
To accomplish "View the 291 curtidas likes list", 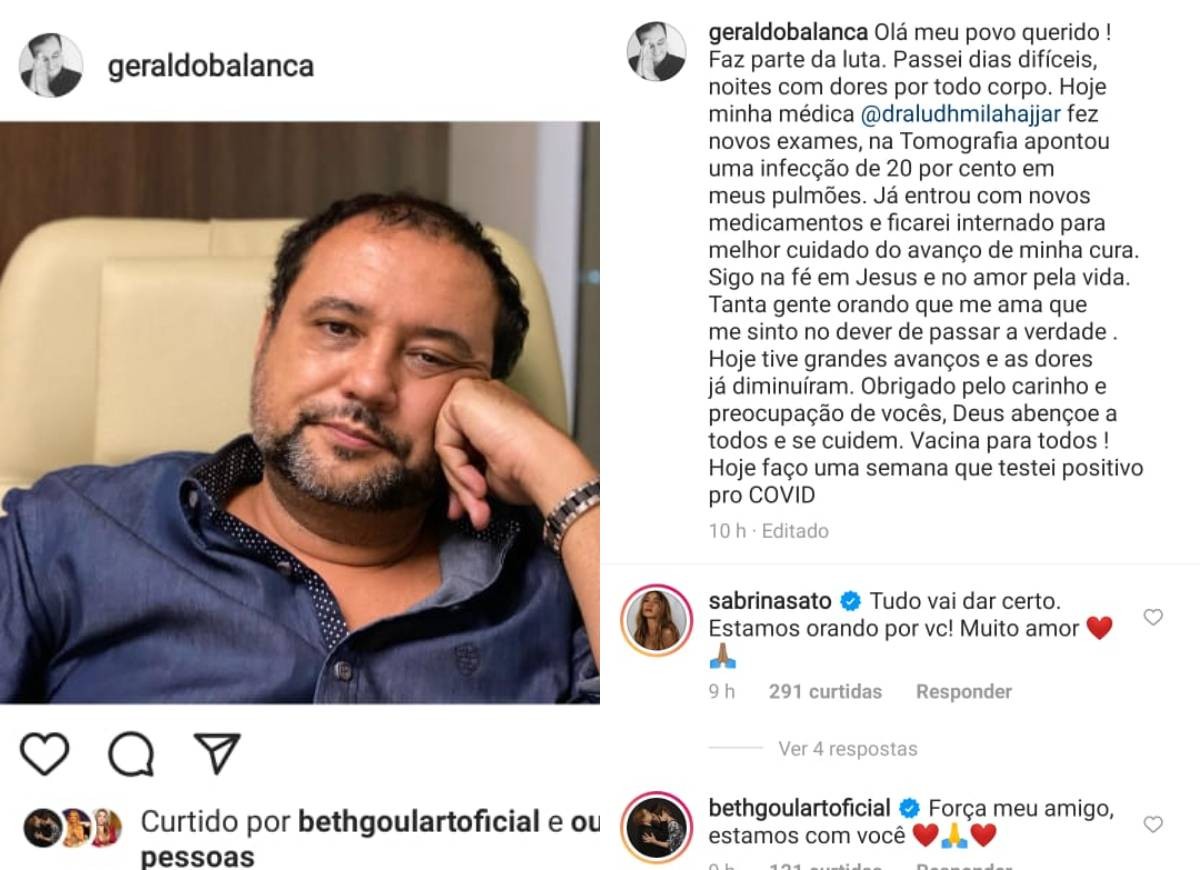I will point(826,691).
